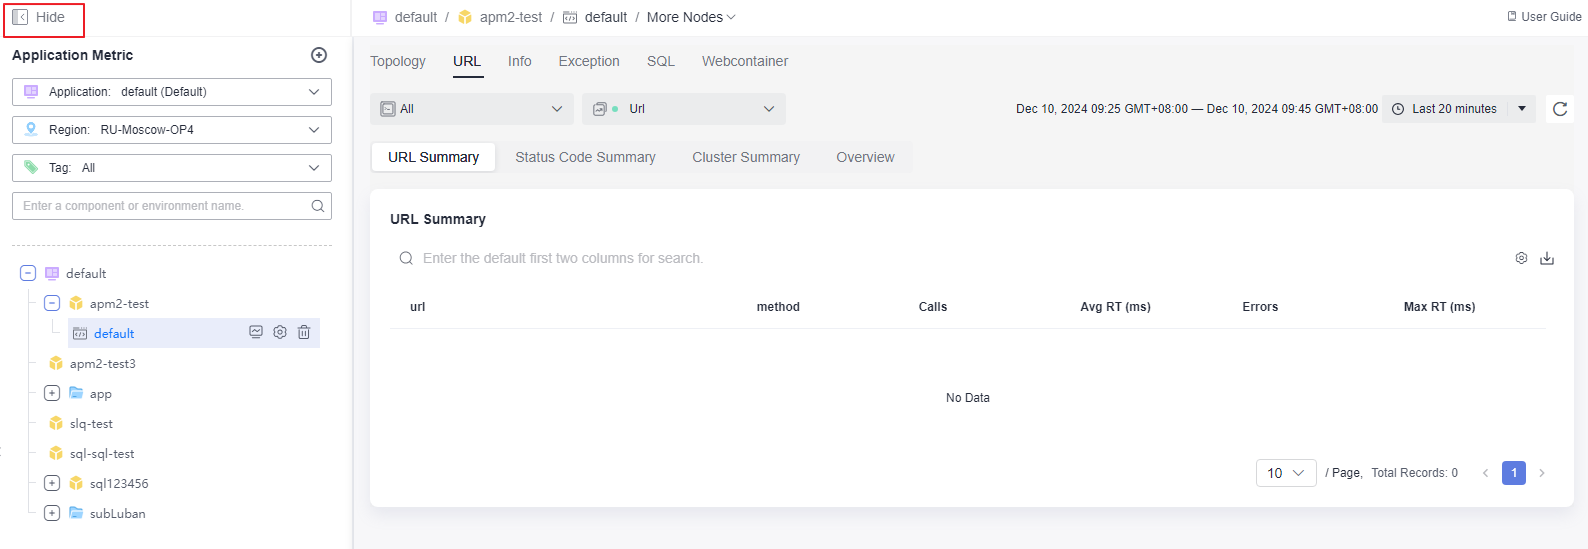Switch to the Exception tab
The width and height of the screenshot is (1588, 549).
(589, 61)
